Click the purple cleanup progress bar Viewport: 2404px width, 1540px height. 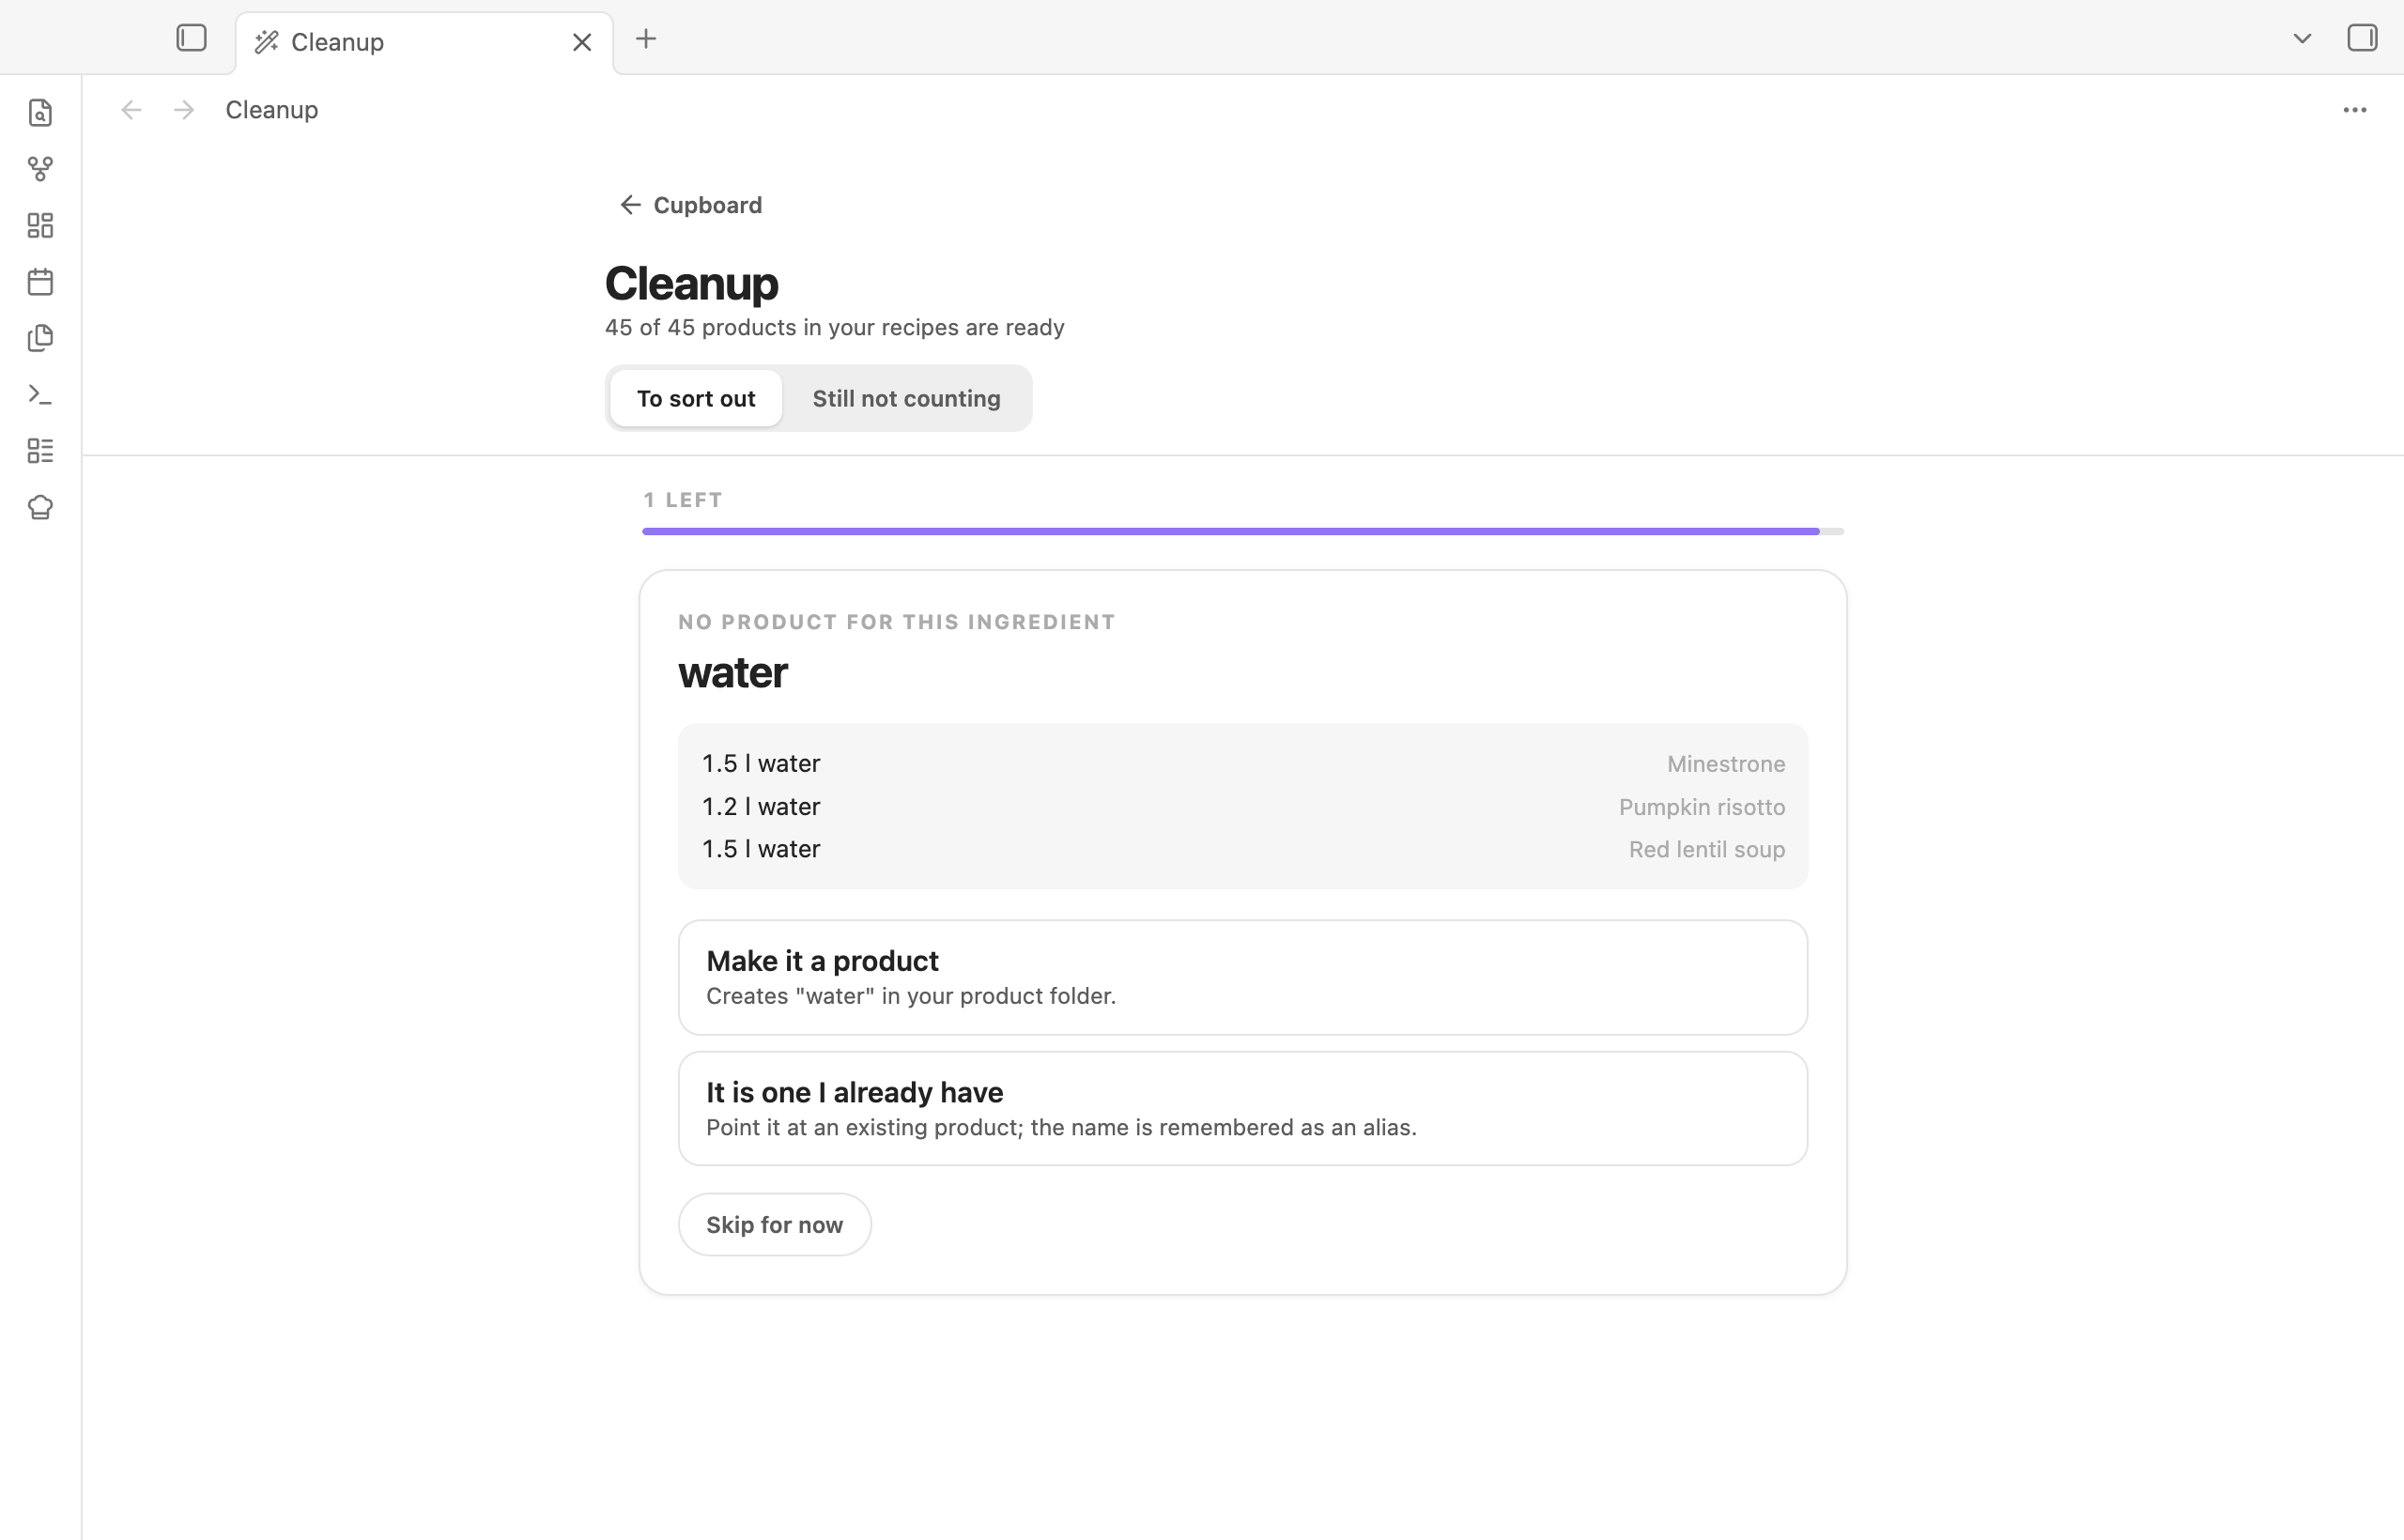(1243, 531)
